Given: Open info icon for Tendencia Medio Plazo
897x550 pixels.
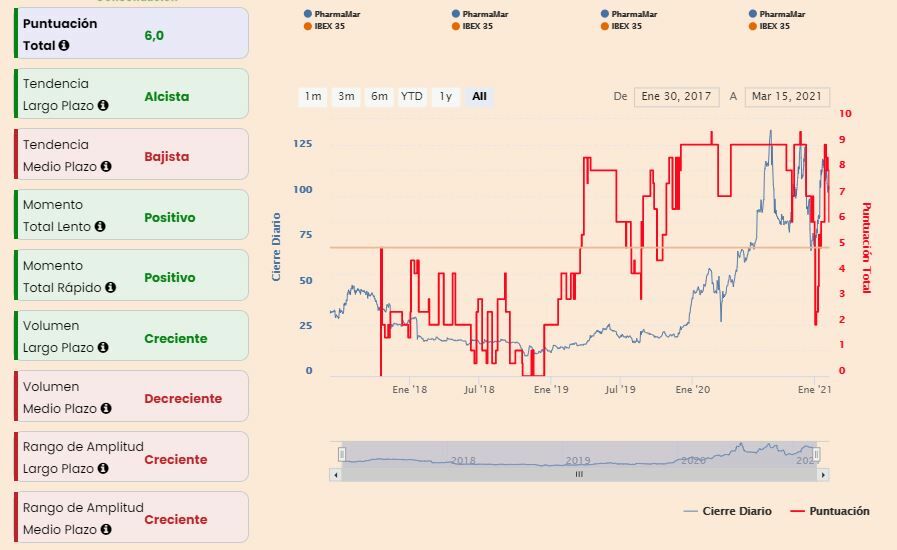Looking at the screenshot, I should 106,166.
